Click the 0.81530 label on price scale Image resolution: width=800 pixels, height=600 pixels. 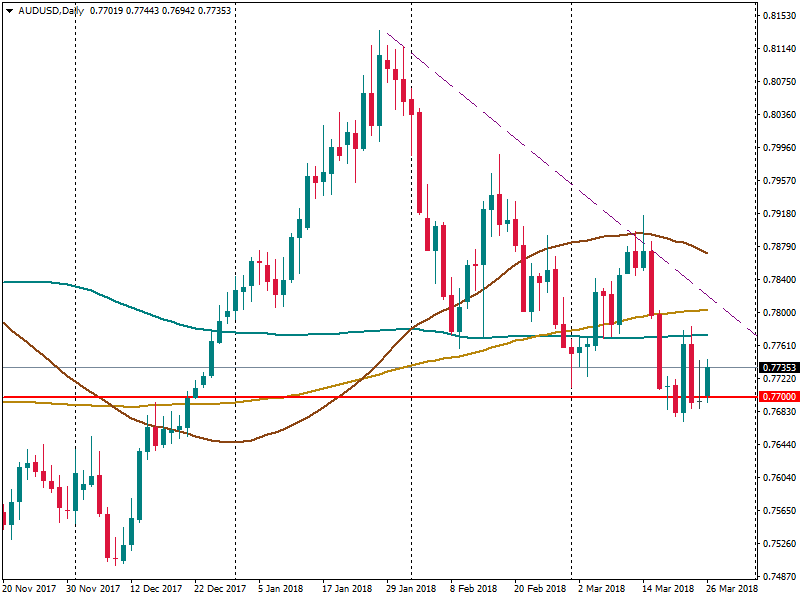click(776, 16)
